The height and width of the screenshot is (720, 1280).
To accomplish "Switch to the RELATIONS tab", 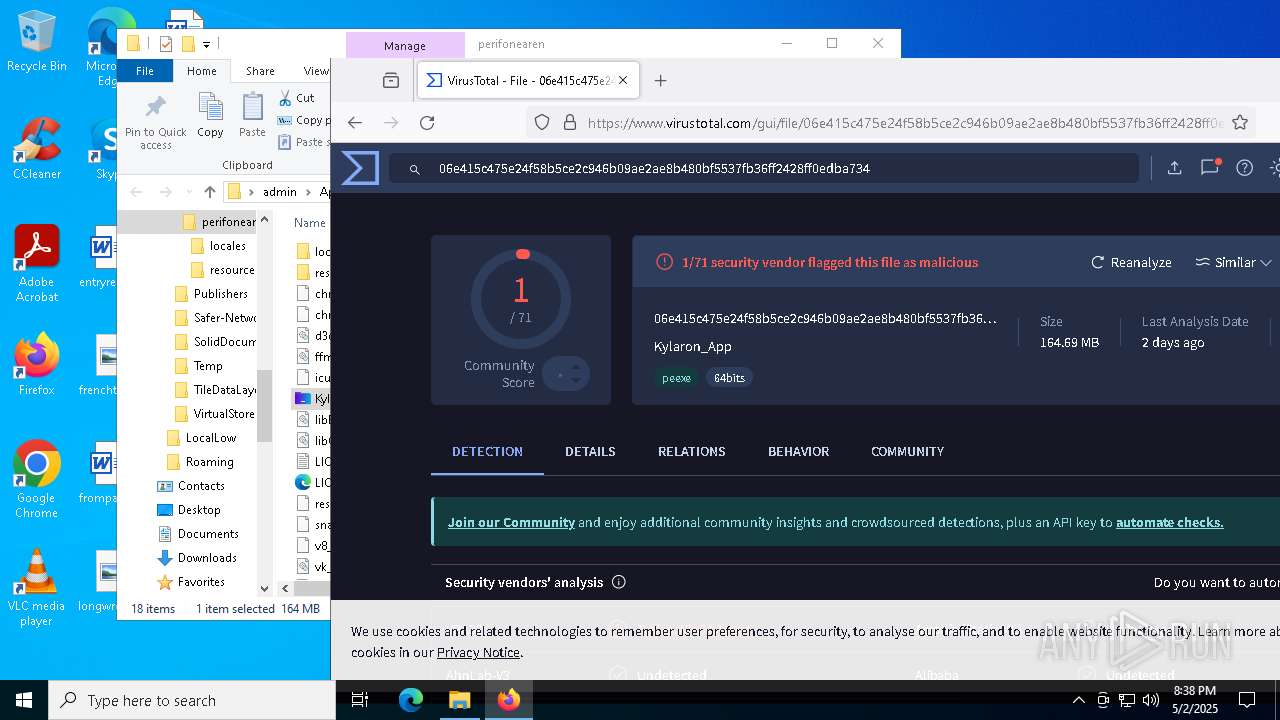I will pyautogui.click(x=691, y=451).
